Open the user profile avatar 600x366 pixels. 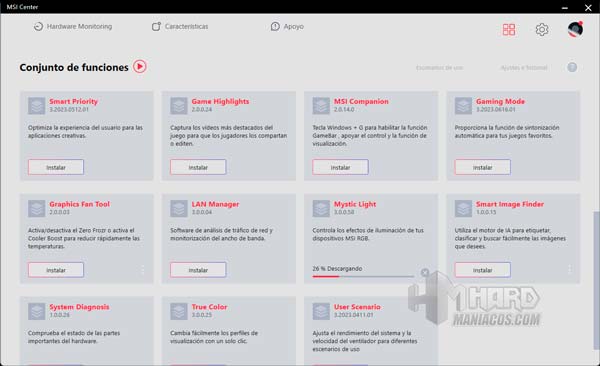[575, 29]
